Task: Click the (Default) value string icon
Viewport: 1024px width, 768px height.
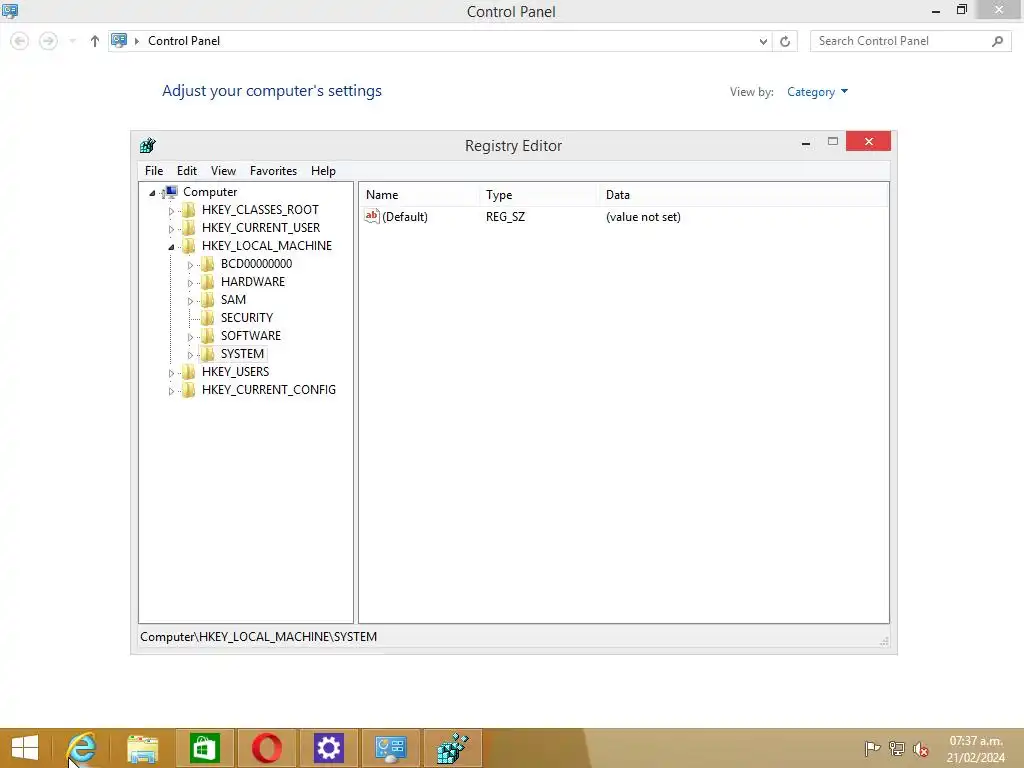Action: click(x=372, y=216)
